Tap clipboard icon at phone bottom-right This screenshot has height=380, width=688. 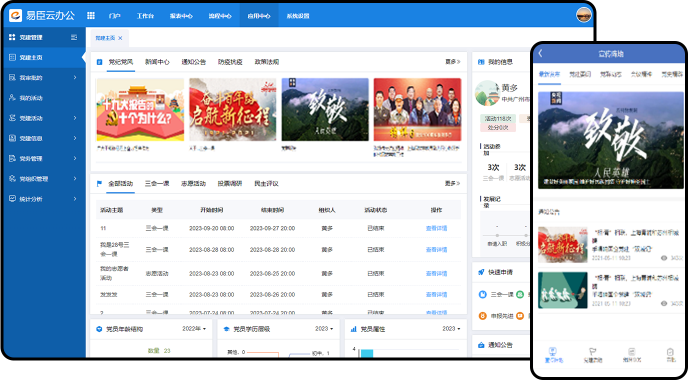[670, 351]
